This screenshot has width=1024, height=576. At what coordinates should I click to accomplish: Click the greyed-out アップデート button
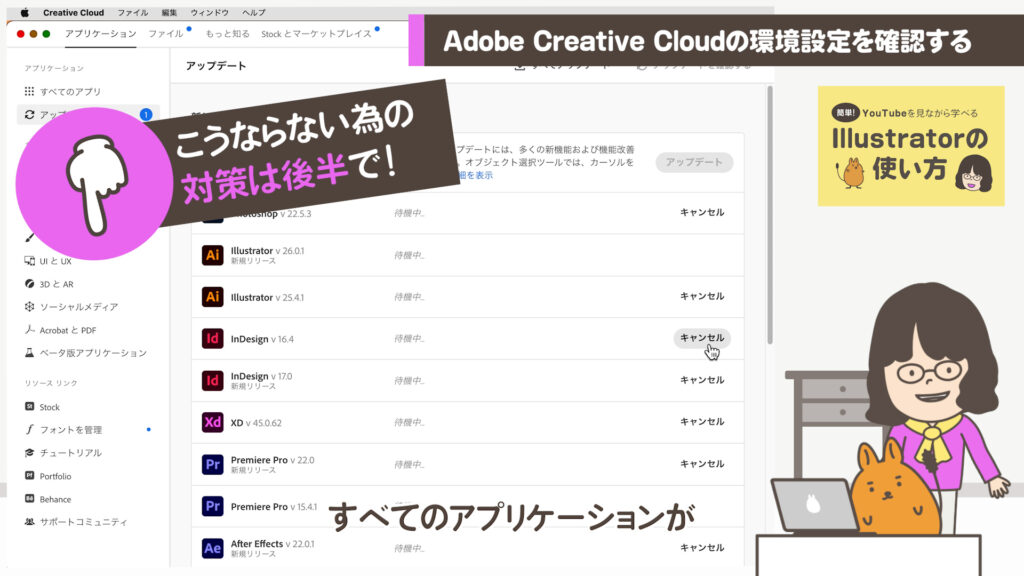[x=694, y=162]
